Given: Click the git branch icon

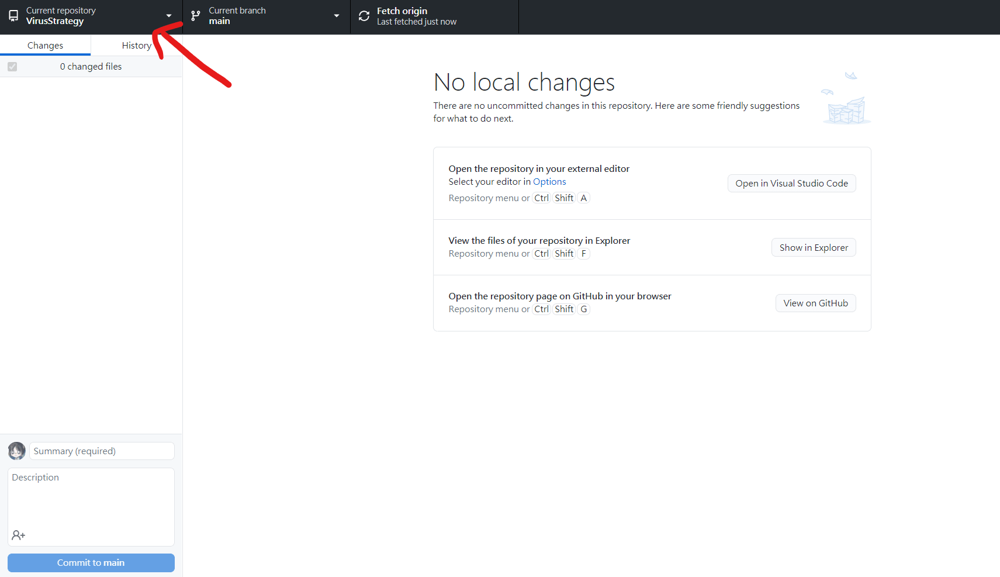Looking at the screenshot, I should tap(196, 16).
